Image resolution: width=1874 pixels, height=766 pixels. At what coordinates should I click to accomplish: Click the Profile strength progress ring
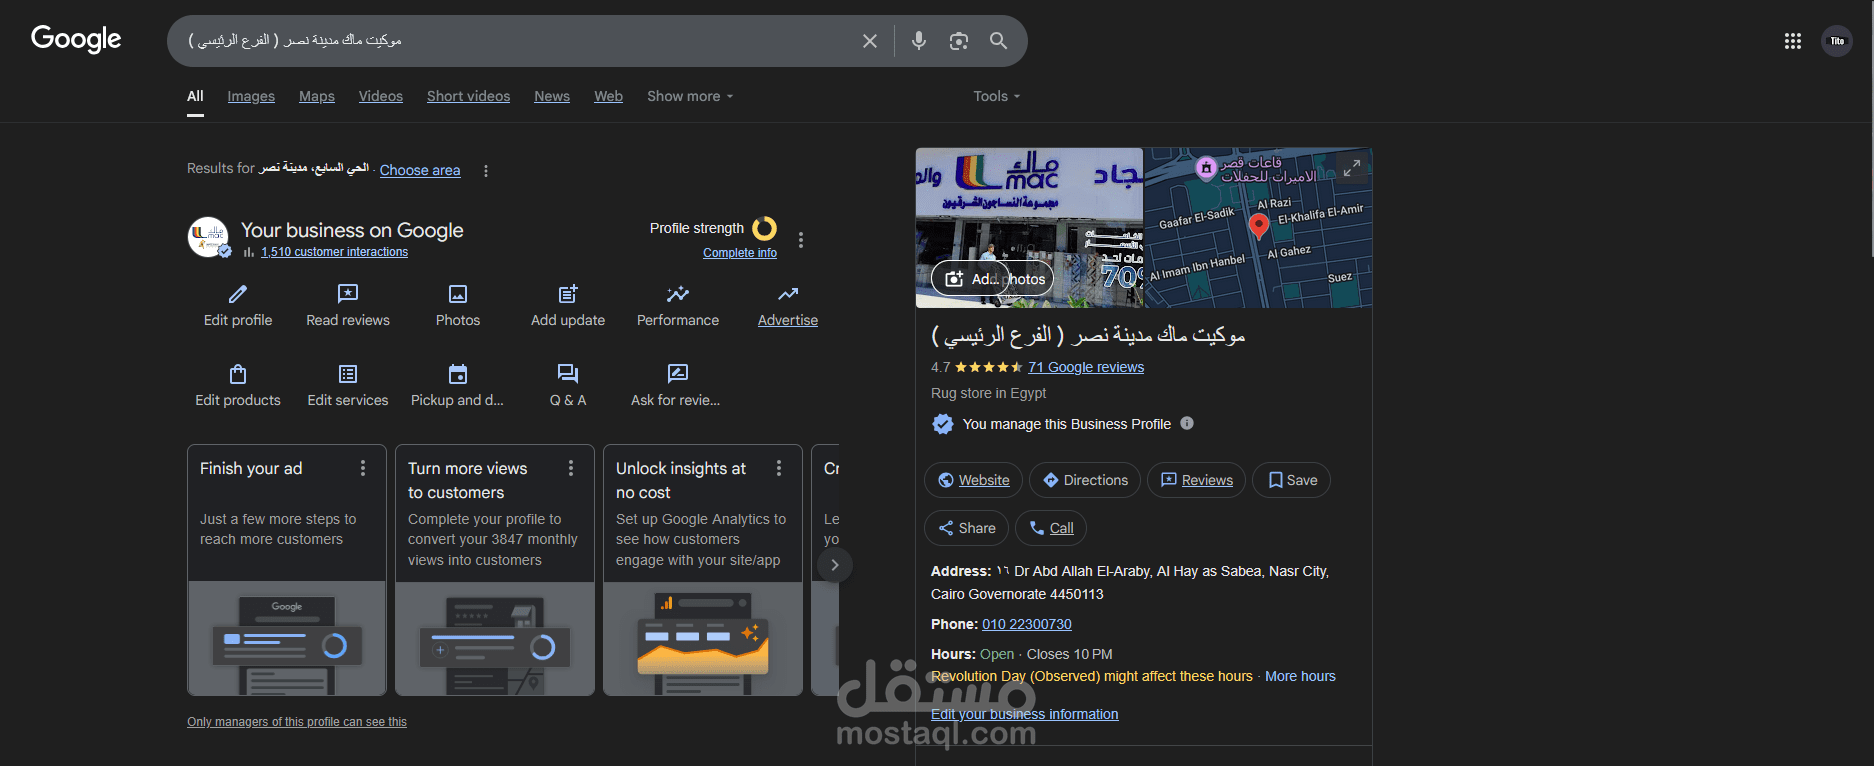[765, 229]
